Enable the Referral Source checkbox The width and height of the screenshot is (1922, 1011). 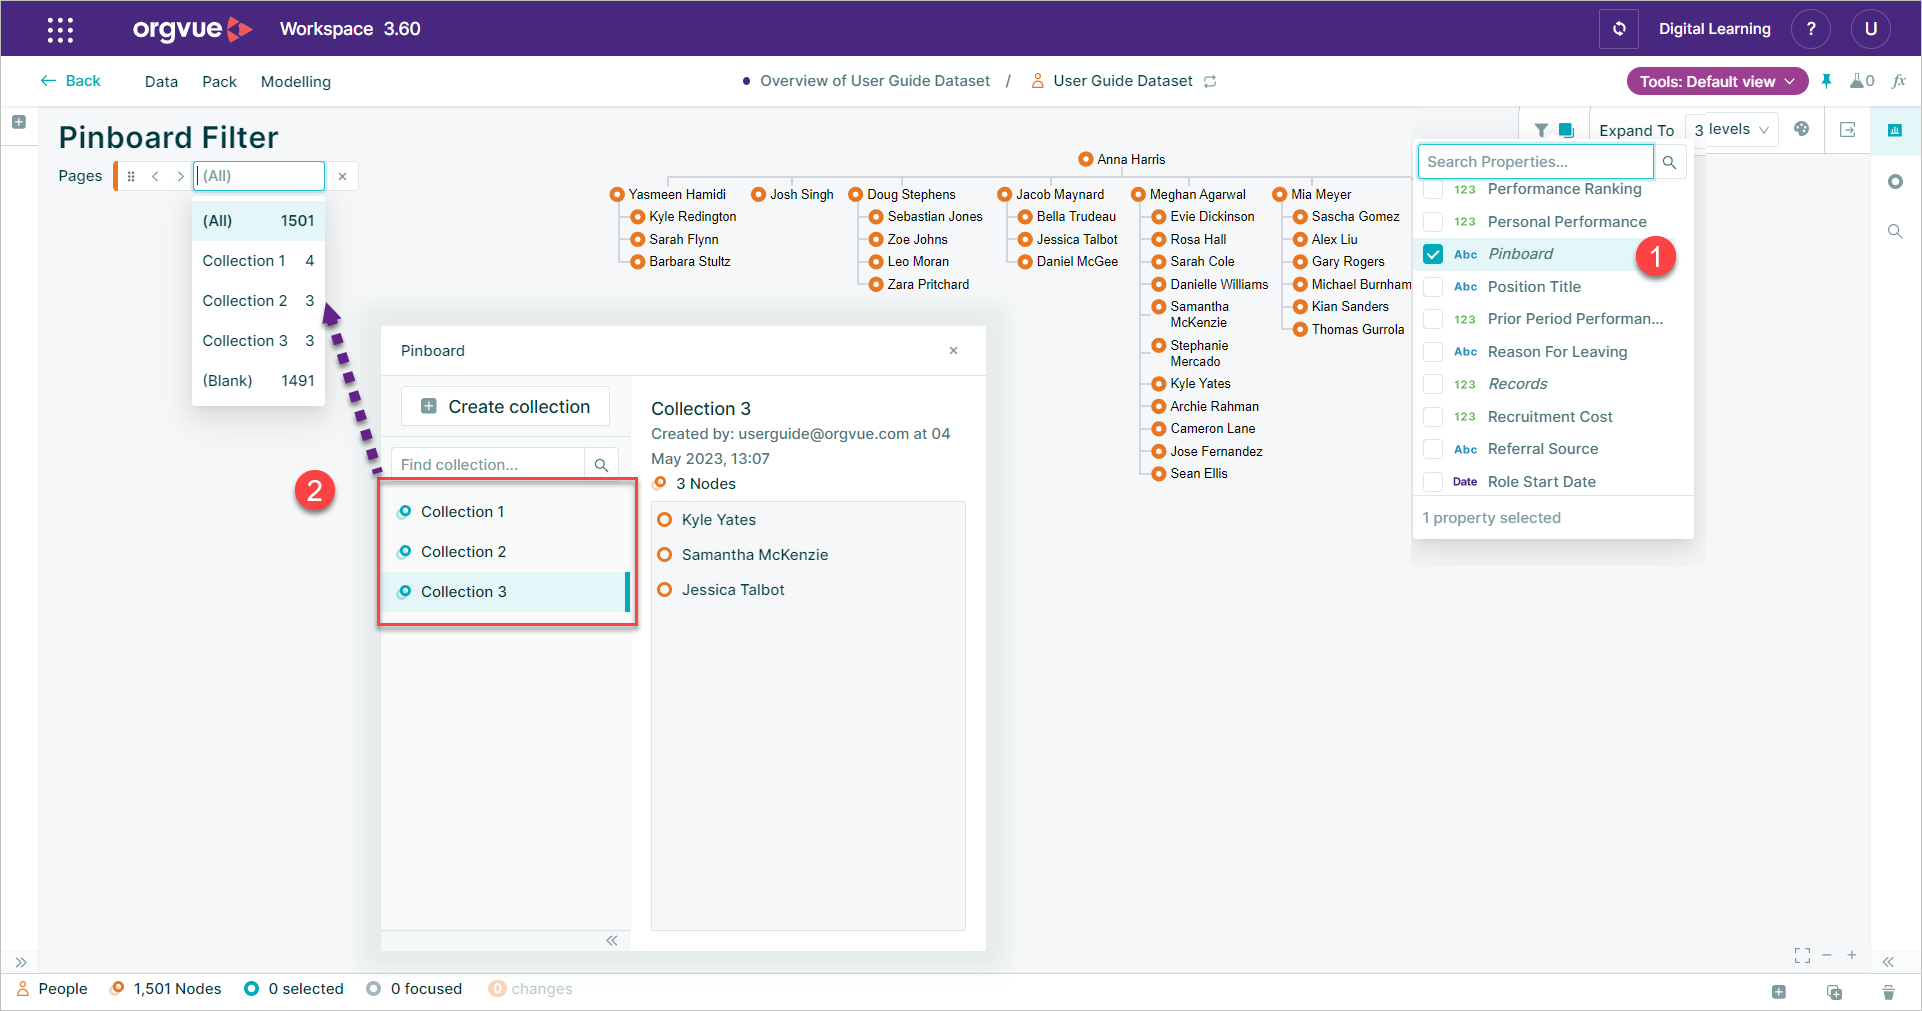tap(1433, 449)
